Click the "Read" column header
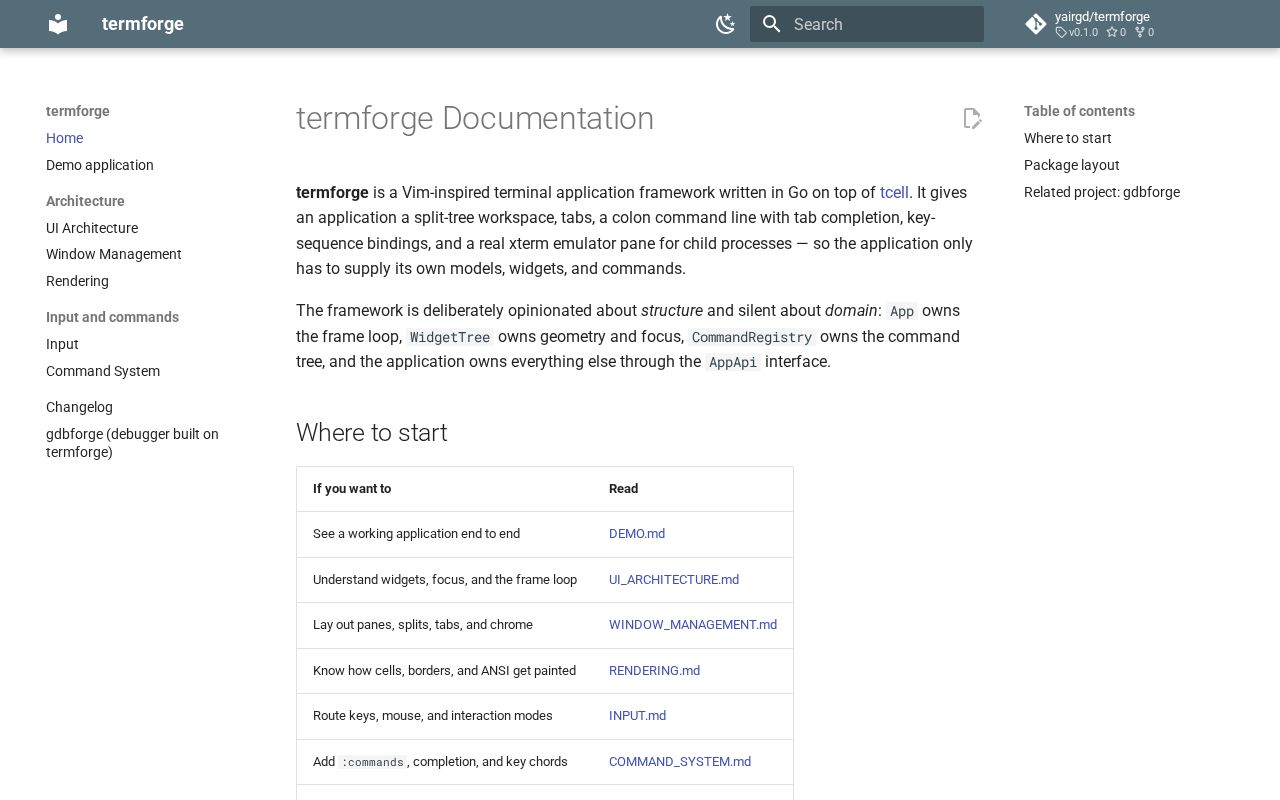1280x800 pixels. point(623,489)
